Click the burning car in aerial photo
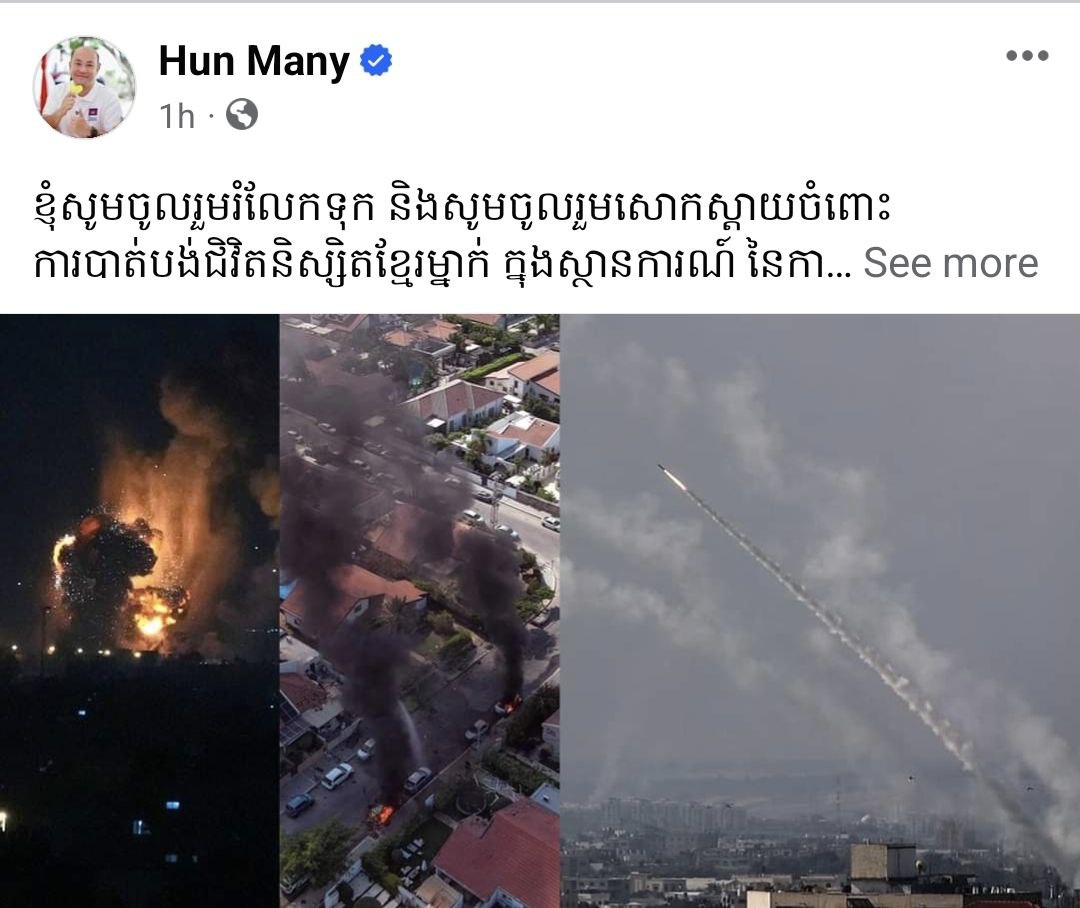Screen dimensions: 1080x908 point(381,815)
